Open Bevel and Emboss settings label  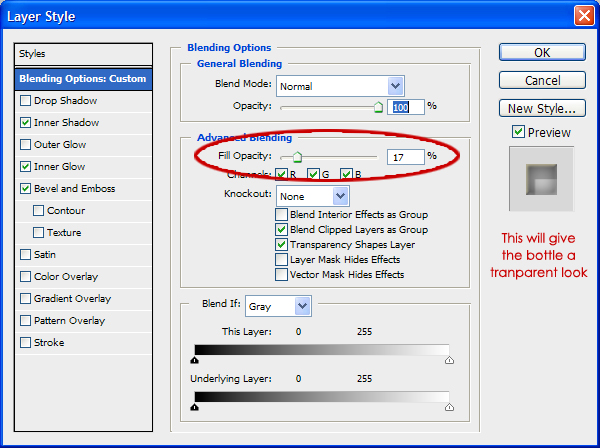tap(75, 189)
